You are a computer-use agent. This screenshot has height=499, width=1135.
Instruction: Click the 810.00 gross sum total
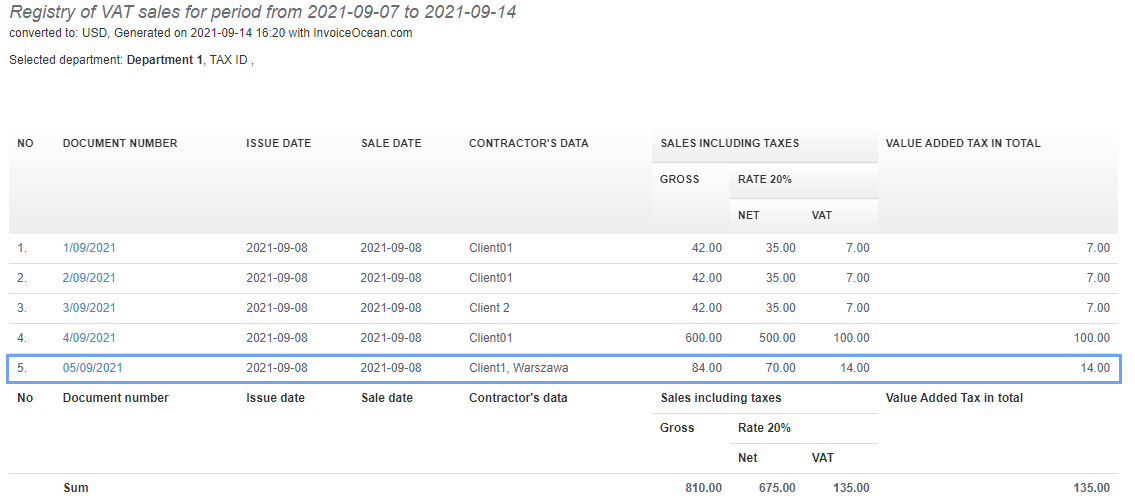click(703, 488)
